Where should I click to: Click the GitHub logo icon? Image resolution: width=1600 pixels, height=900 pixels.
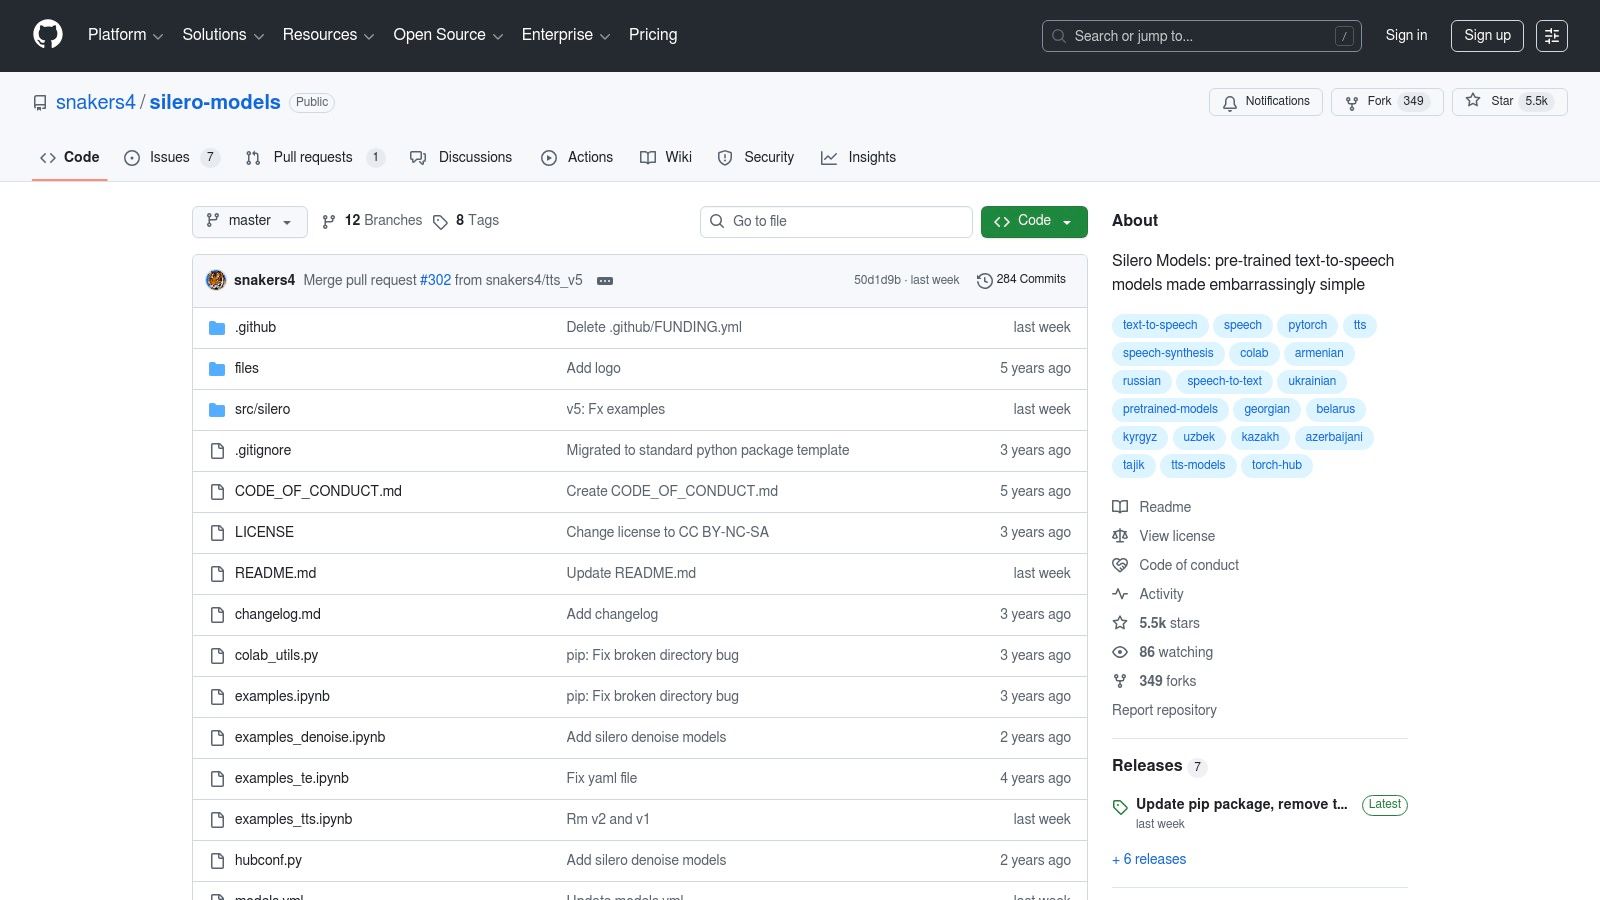48,35
